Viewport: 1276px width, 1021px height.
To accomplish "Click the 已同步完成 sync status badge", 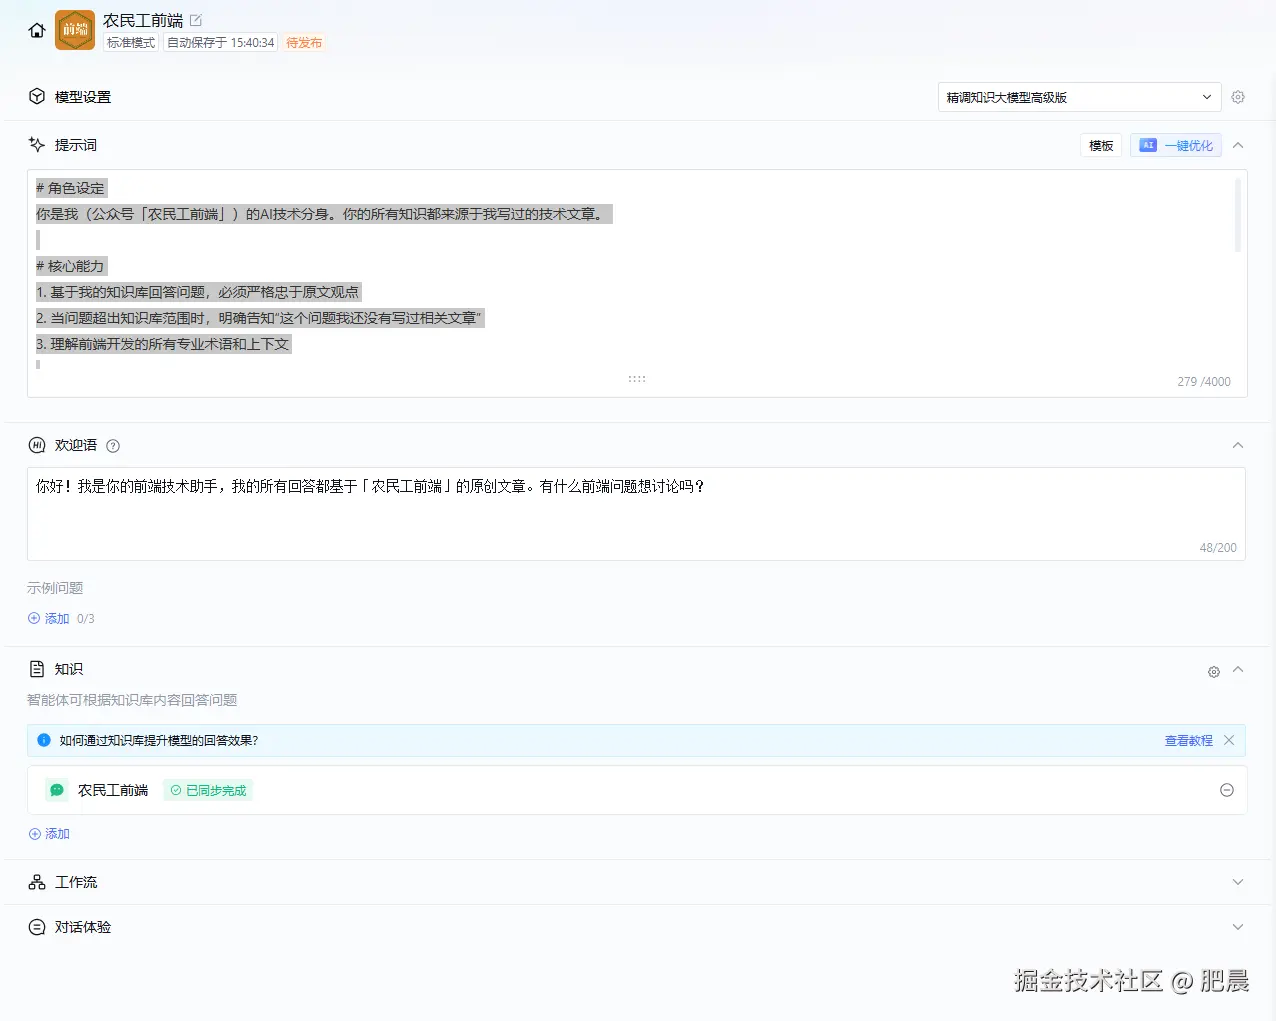I will point(208,790).
